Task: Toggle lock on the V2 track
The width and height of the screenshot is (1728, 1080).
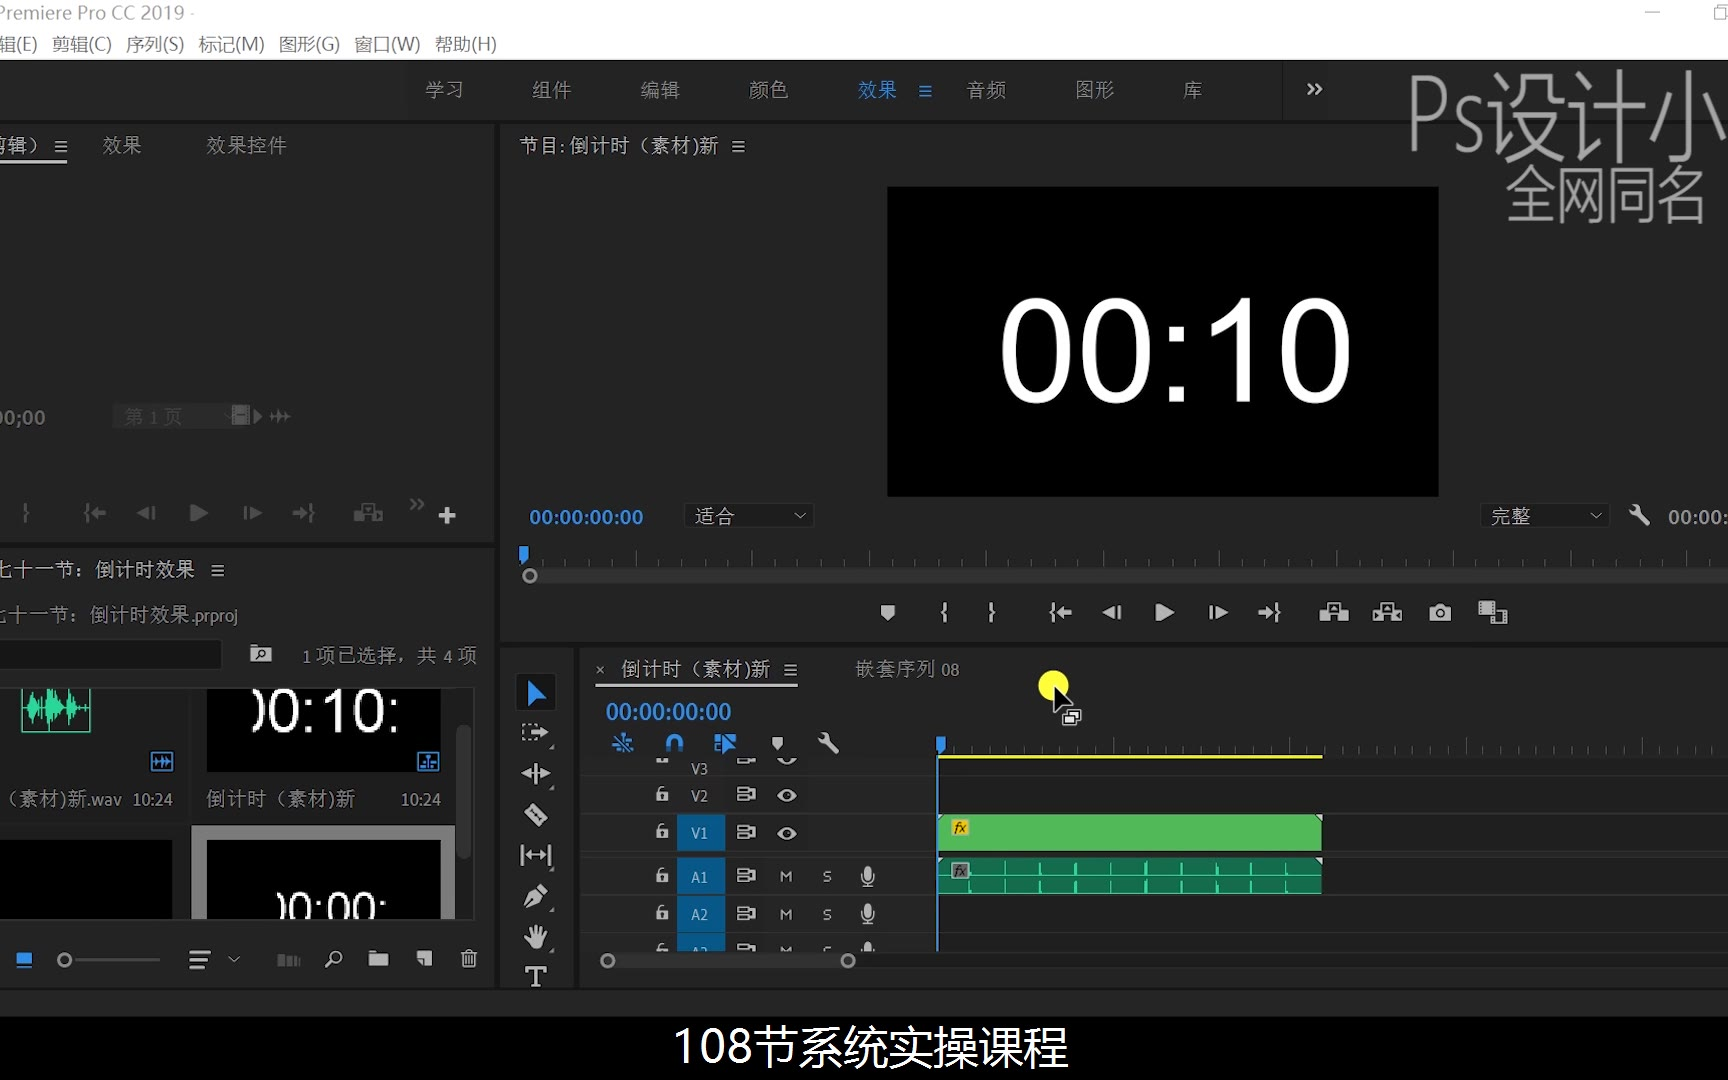Action: [662, 795]
